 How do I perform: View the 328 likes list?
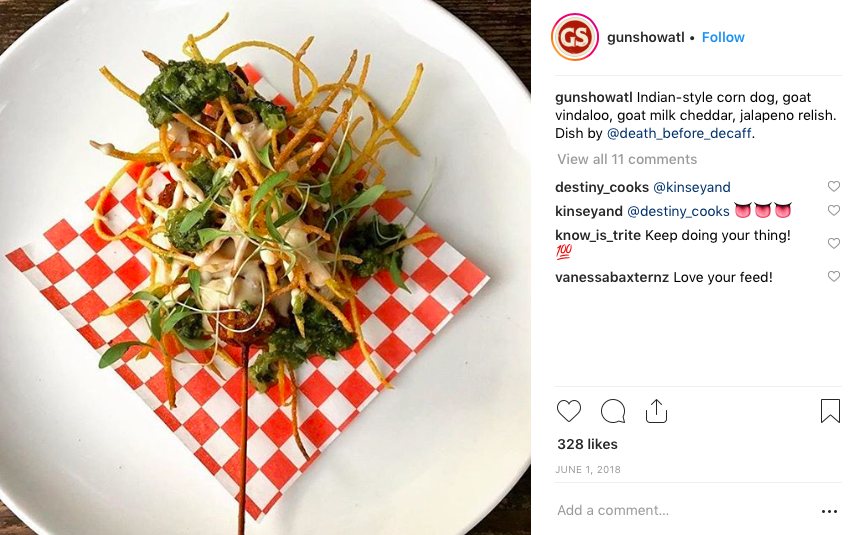[587, 444]
